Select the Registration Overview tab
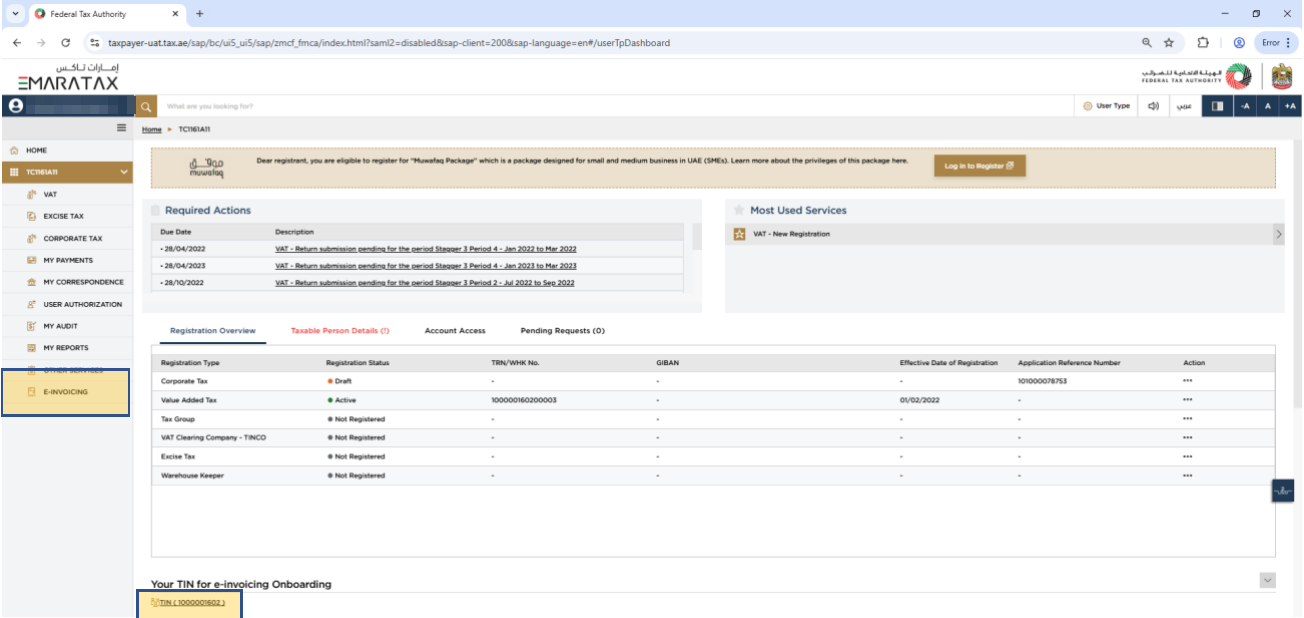The width and height of the screenshot is (1304, 618). point(212,331)
